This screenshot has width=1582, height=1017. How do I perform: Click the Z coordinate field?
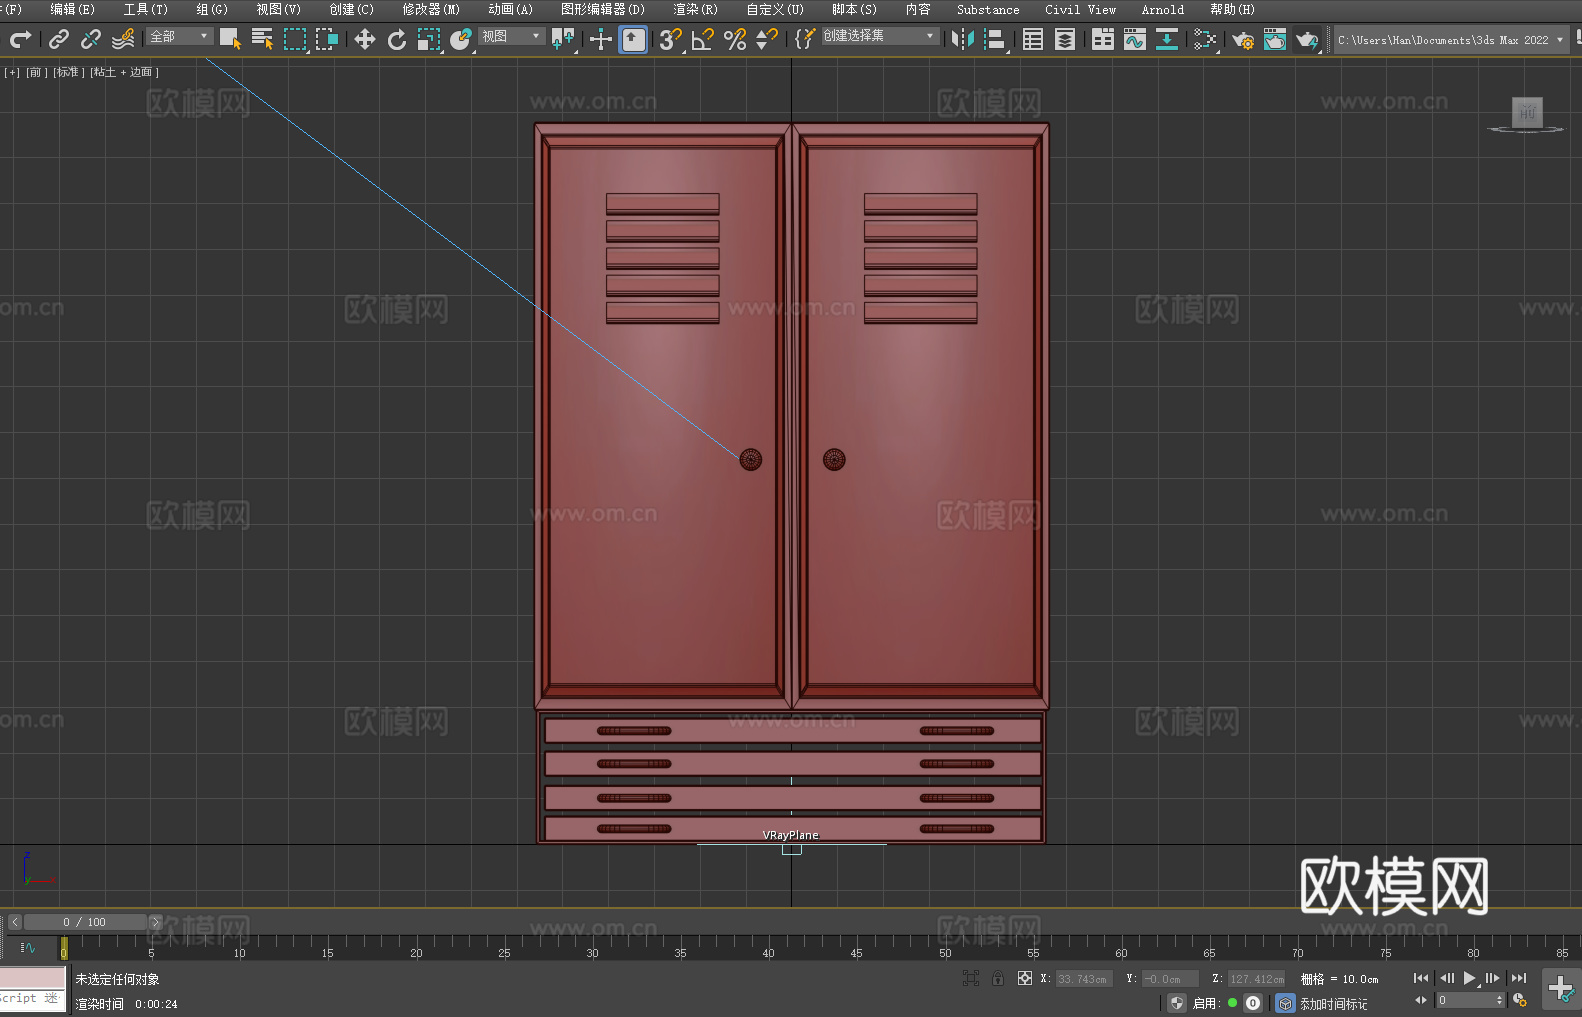[x=1256, y=979]
